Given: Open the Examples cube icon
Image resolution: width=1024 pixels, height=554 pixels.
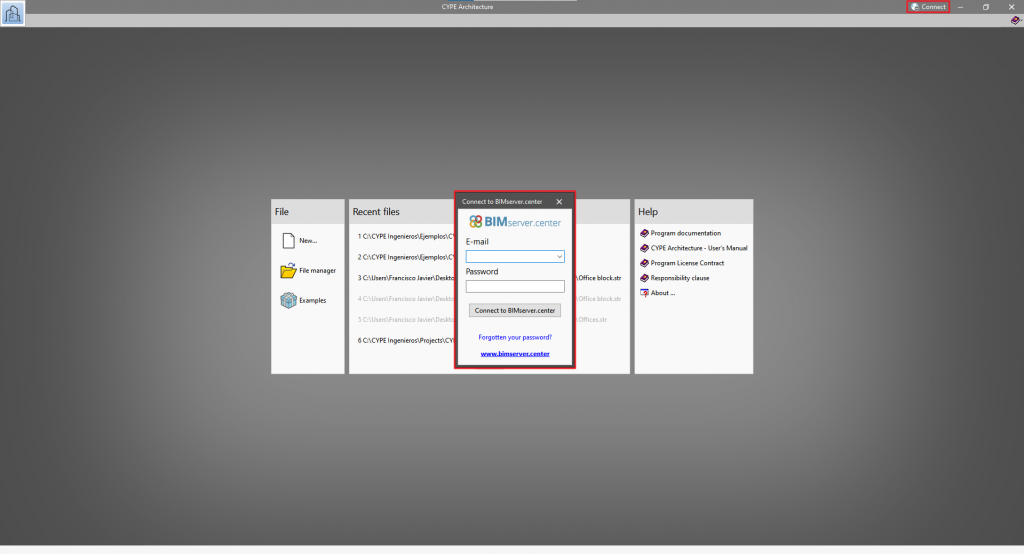Looking at the screenshot, I should point(288,300).
